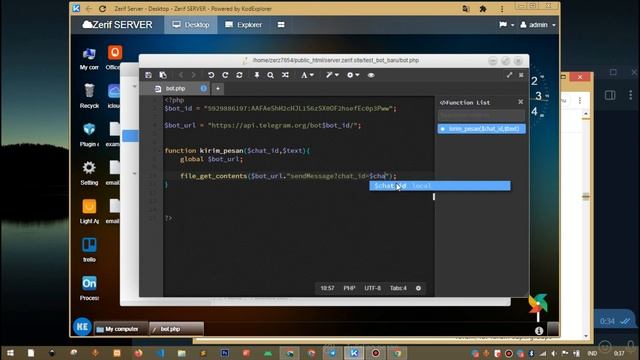Open the Plugin center desktop icon
Image resolution: width=640 pixels, height=360 pixels.
point(89,135)
